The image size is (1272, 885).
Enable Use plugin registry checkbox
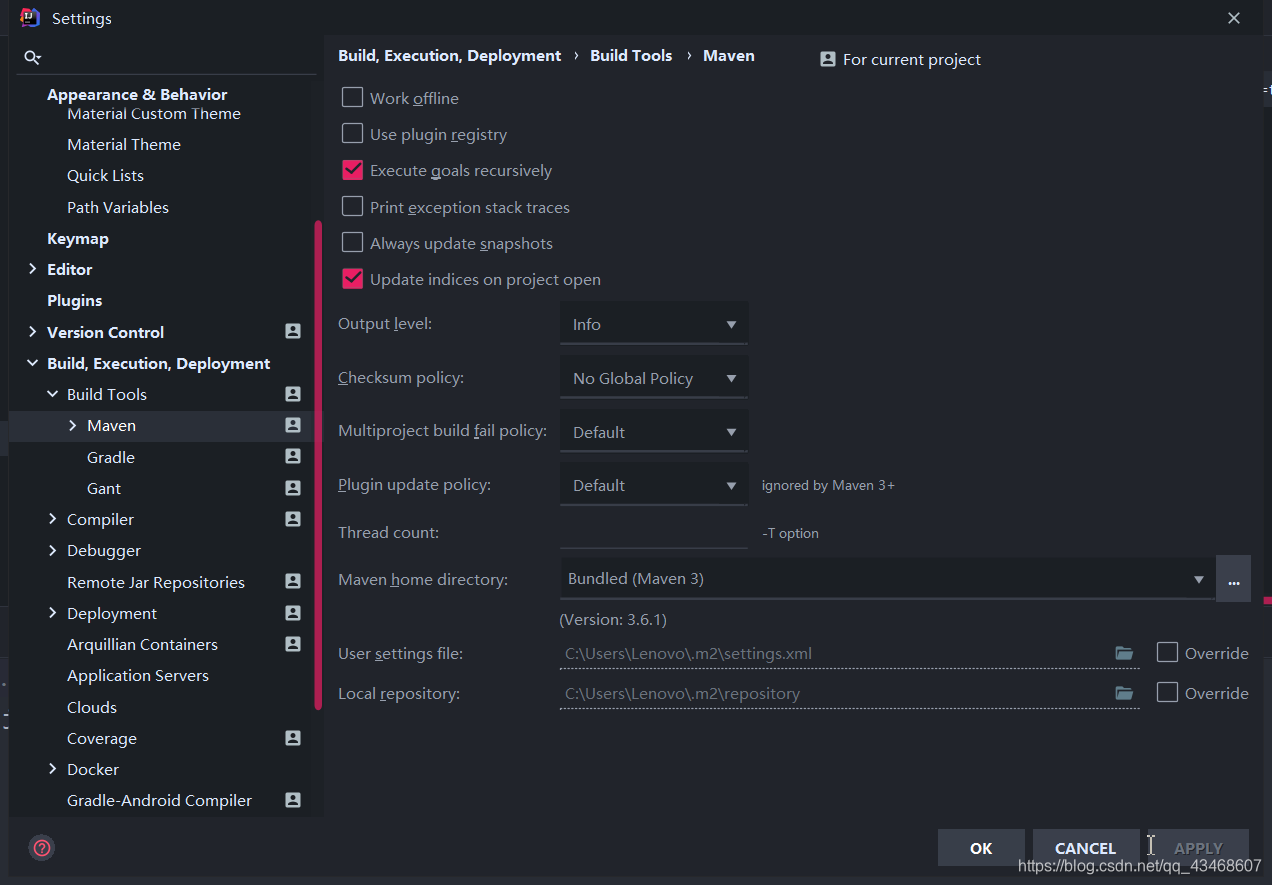tap(352, 133)
